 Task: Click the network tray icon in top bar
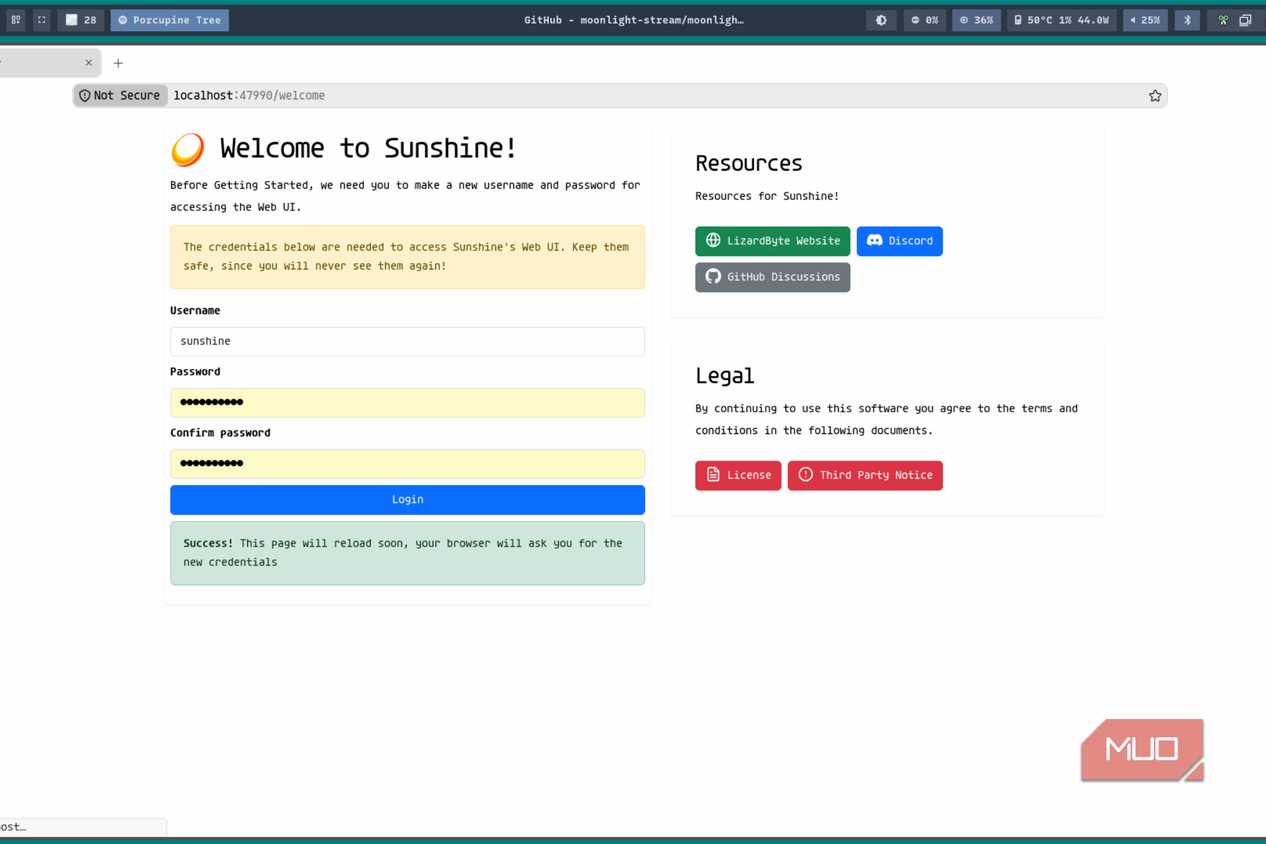[x=1222, y=20]
